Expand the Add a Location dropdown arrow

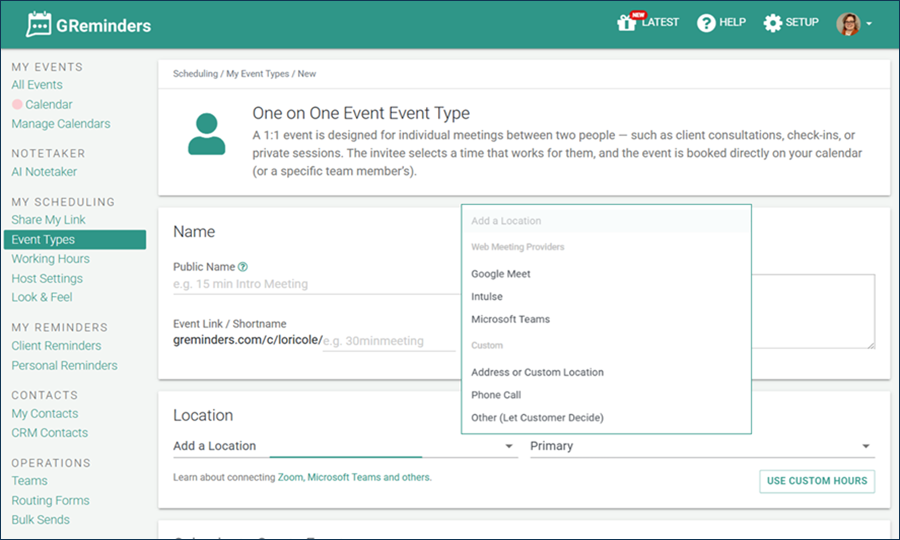[509, 447]
